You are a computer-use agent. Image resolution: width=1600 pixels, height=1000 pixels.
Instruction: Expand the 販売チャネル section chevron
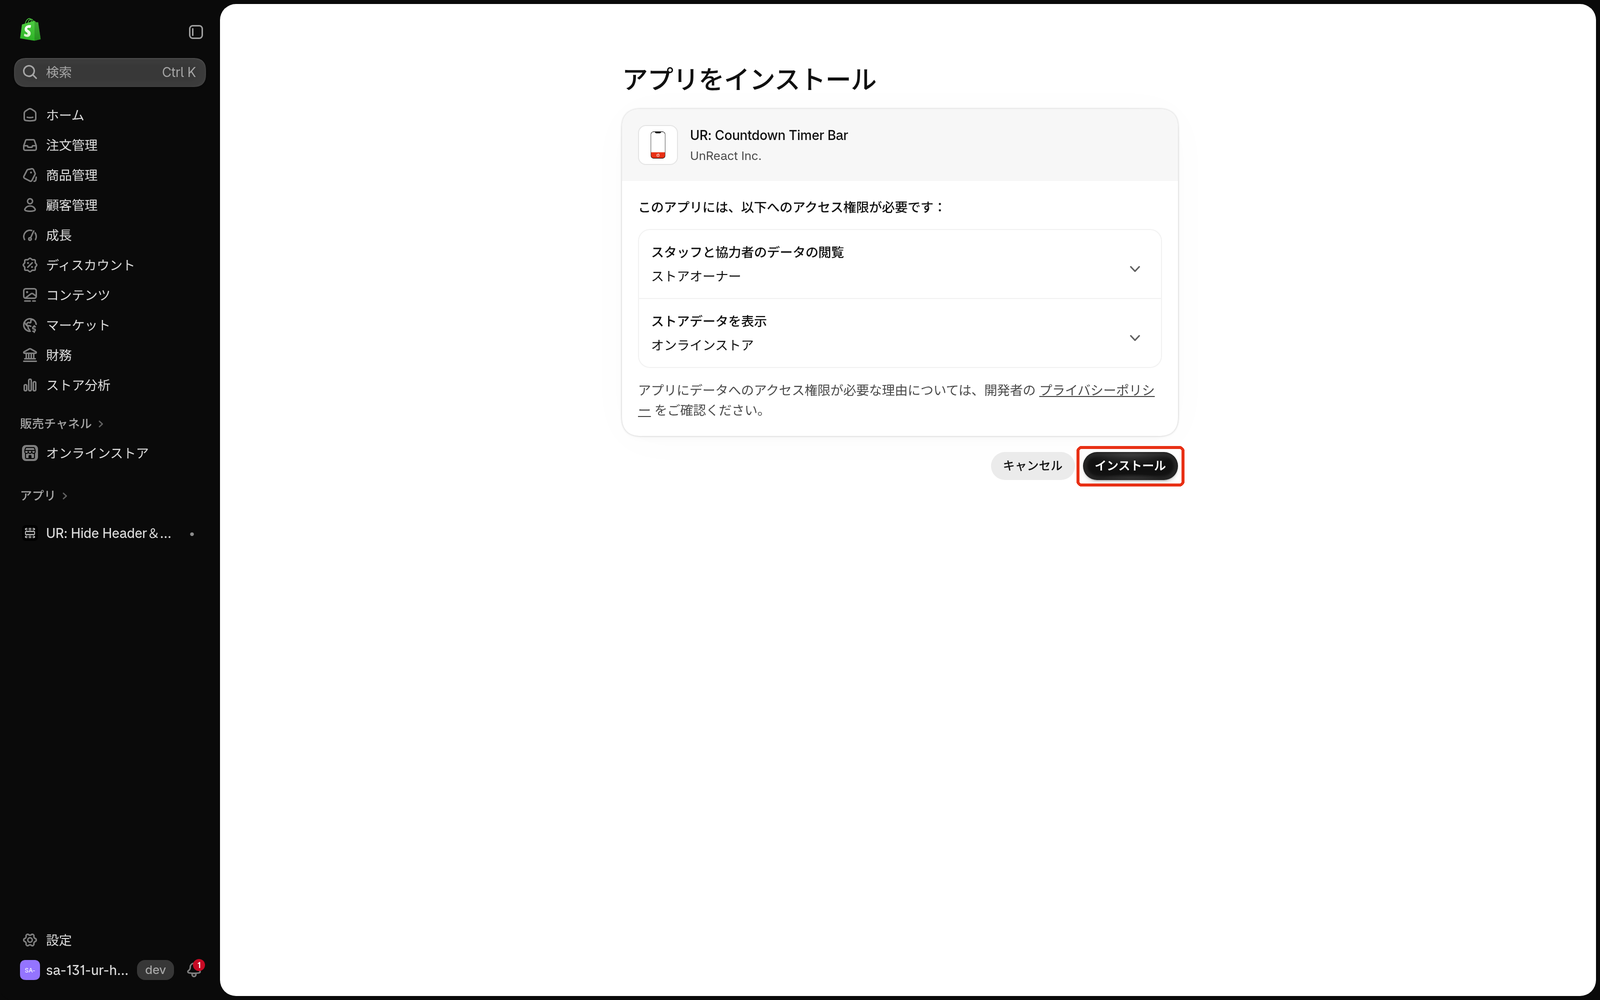[x=101, y=424]
